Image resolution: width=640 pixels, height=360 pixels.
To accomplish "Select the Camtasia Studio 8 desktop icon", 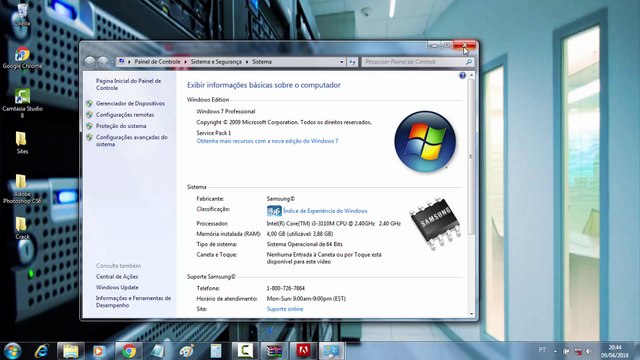I will click(x=22, y=103).
